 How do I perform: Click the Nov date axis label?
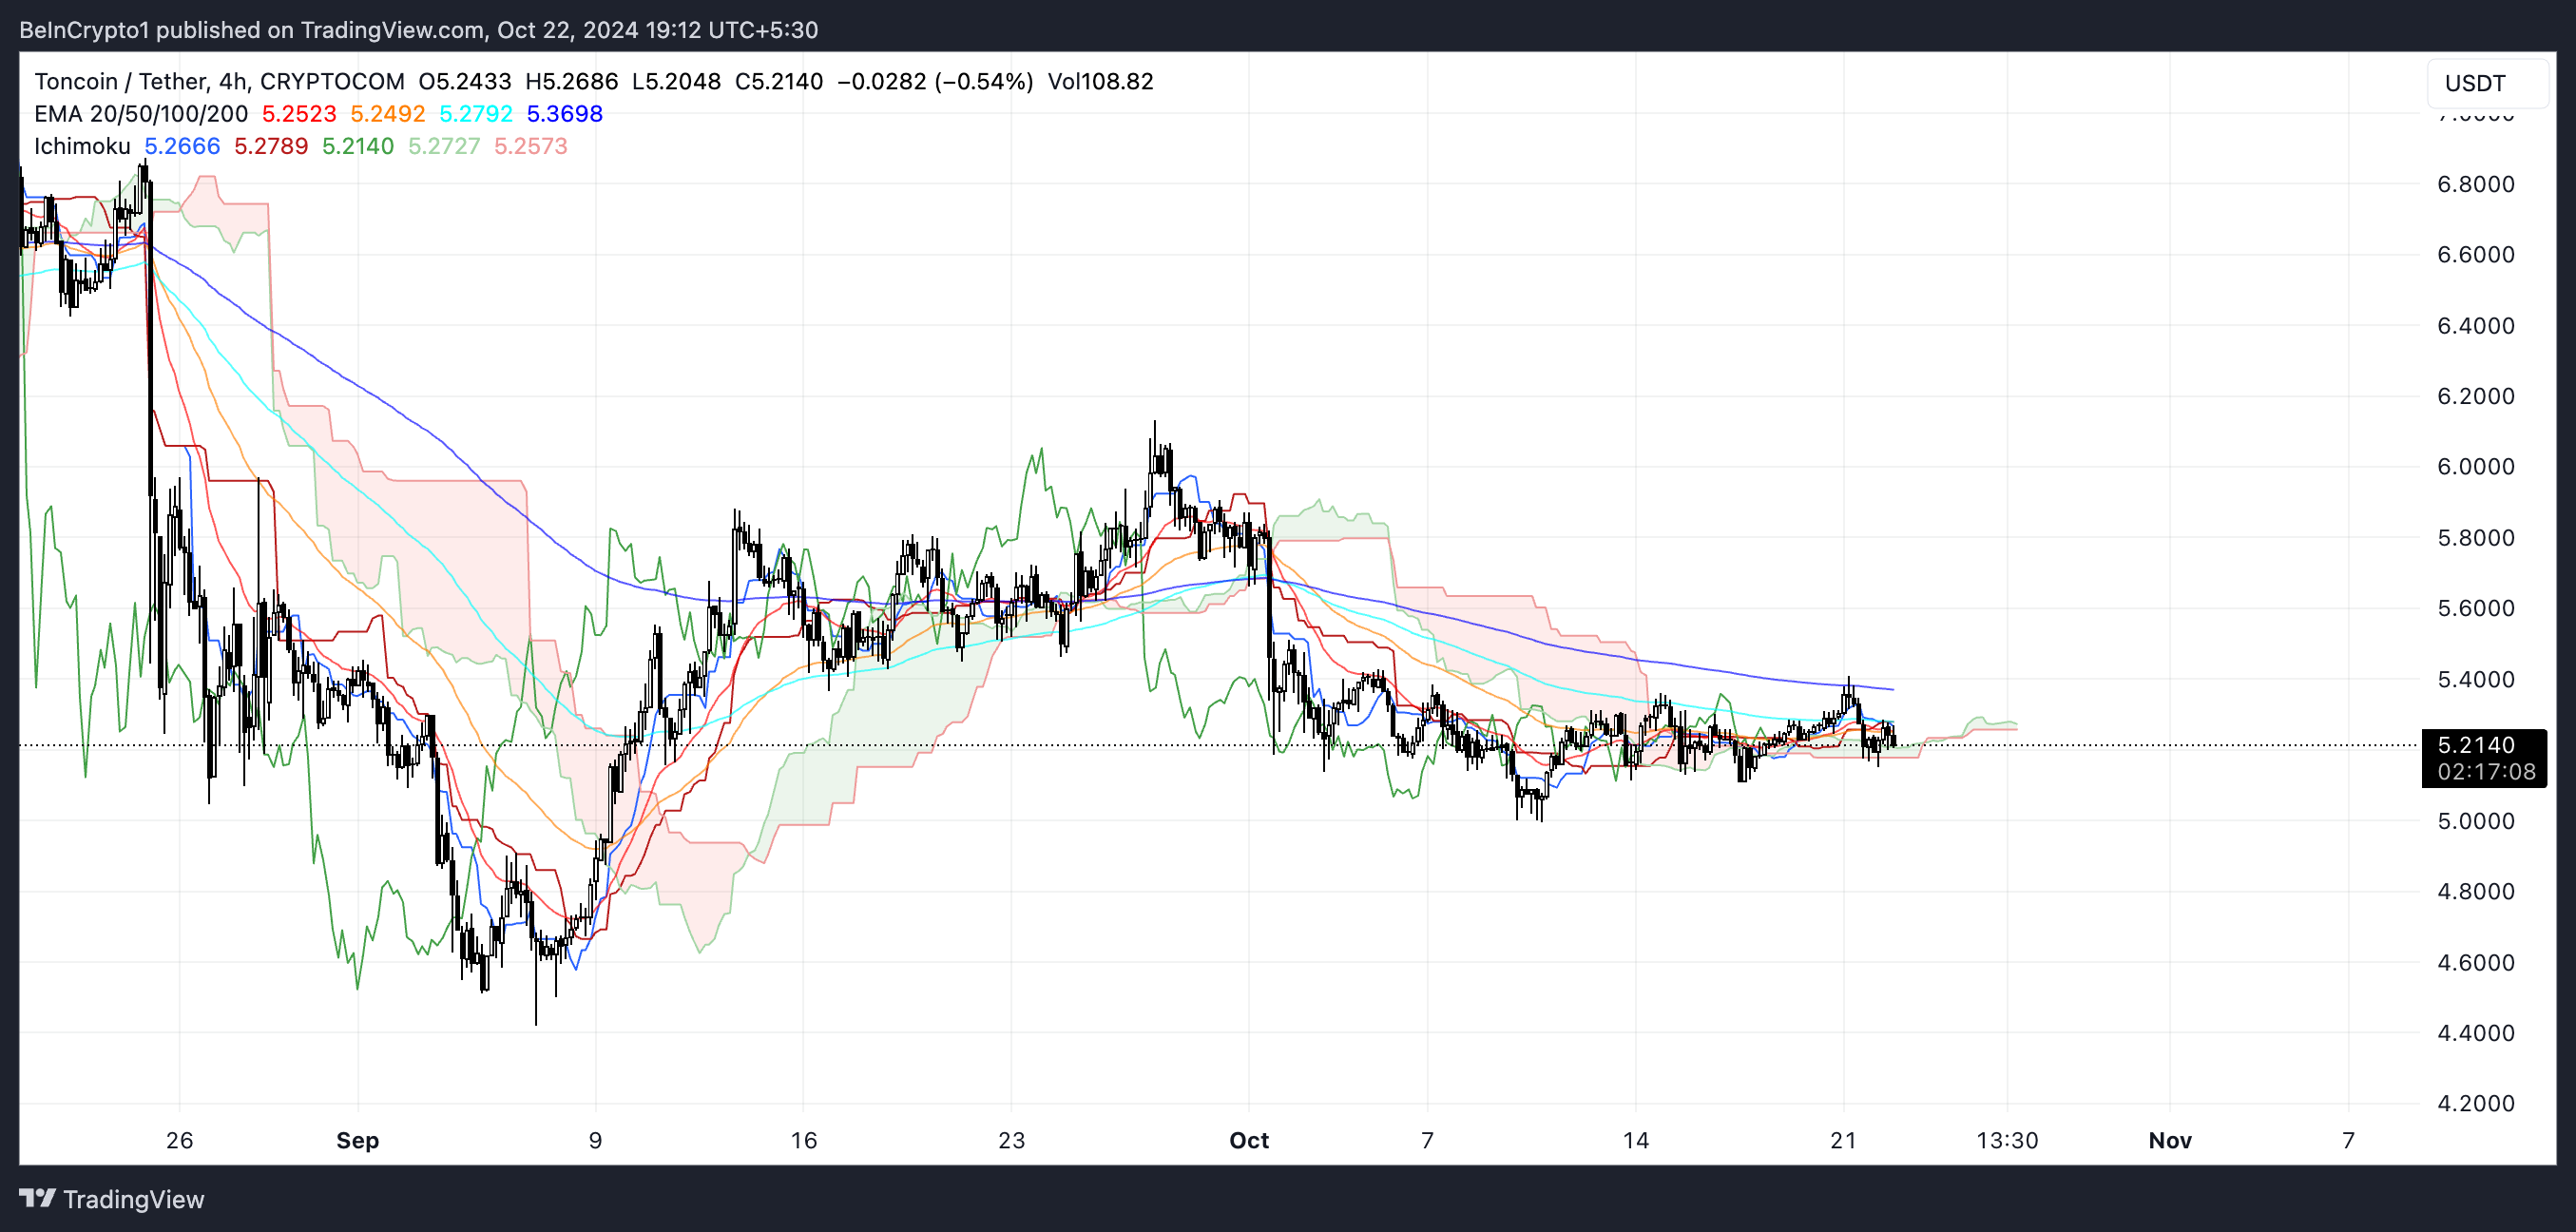2169,1140
